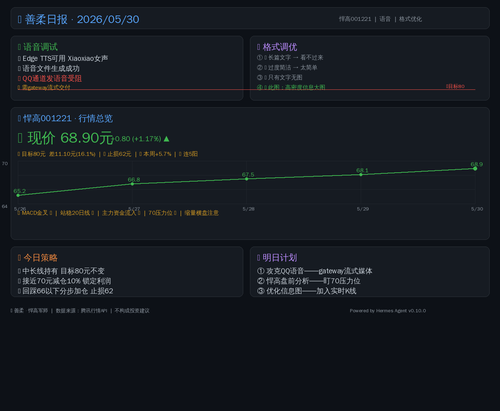The width and height of the screenshot is (500, 411).
Task: Click item ③ 只有文字无图
Action: [x=280, y=77]
